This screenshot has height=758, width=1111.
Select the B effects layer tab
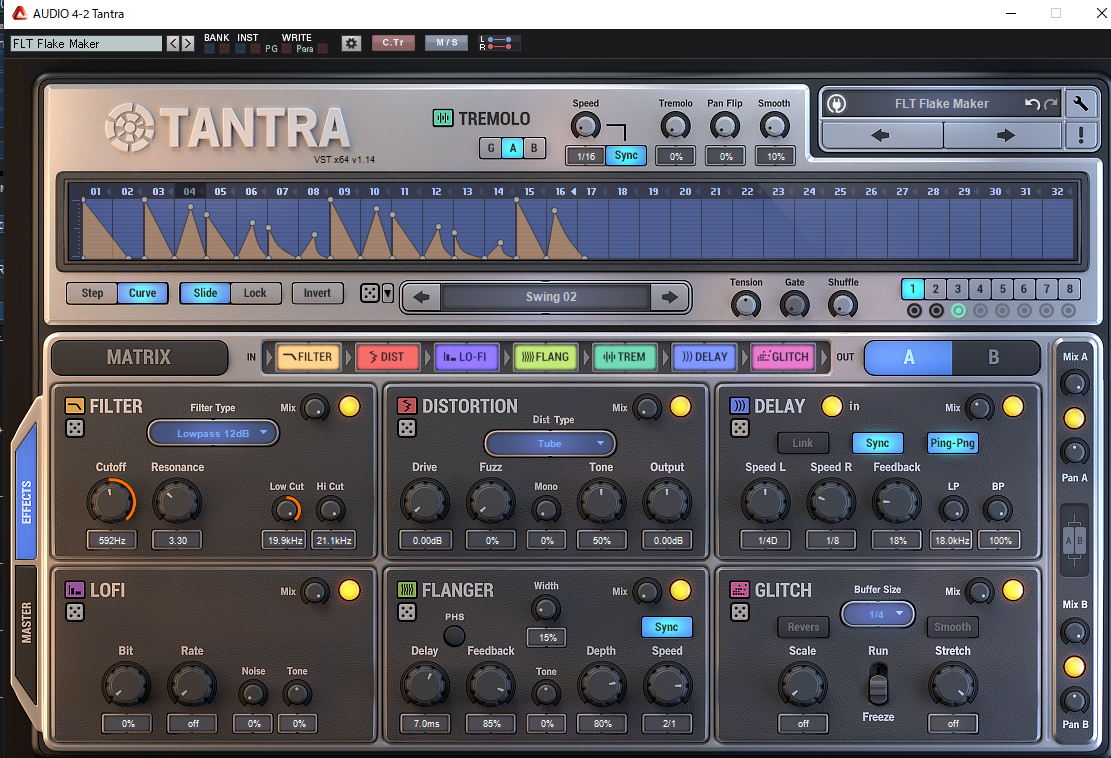click(x=994, y=357)
